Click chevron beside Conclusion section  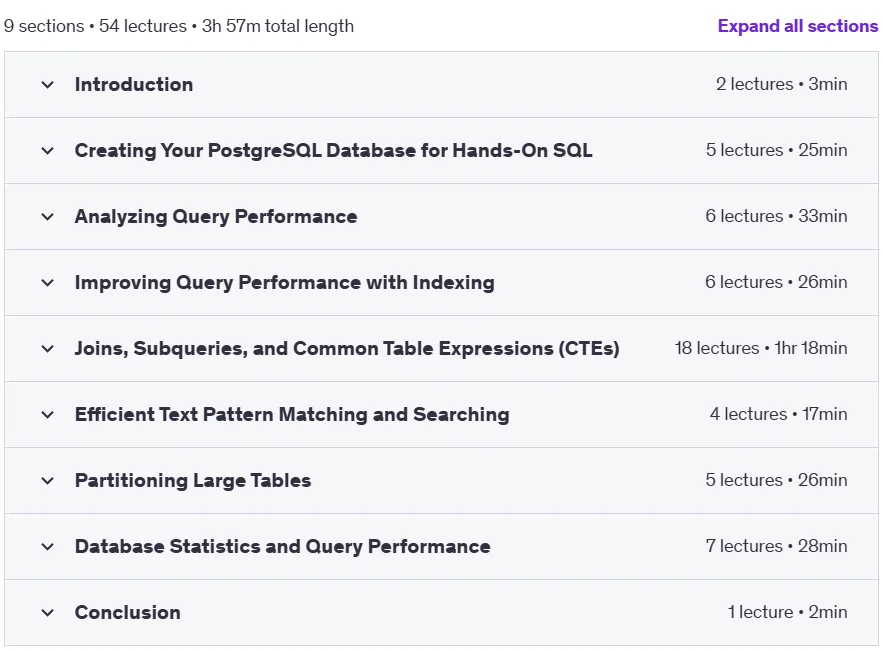(48, 613)
